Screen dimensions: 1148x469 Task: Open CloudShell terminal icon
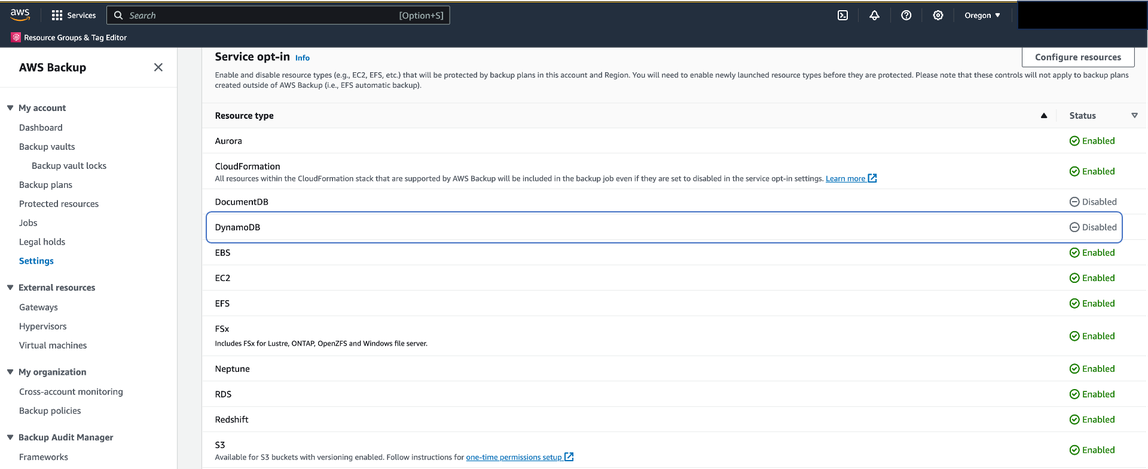tap(843, 15)
